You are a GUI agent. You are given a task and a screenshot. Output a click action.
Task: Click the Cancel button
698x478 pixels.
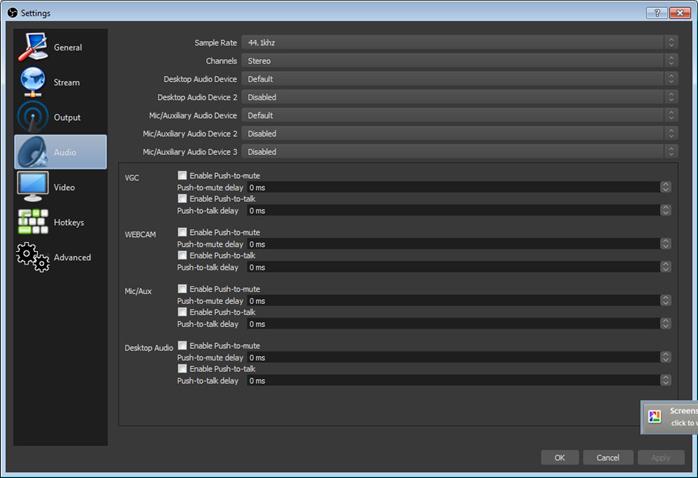click(608, 457)
